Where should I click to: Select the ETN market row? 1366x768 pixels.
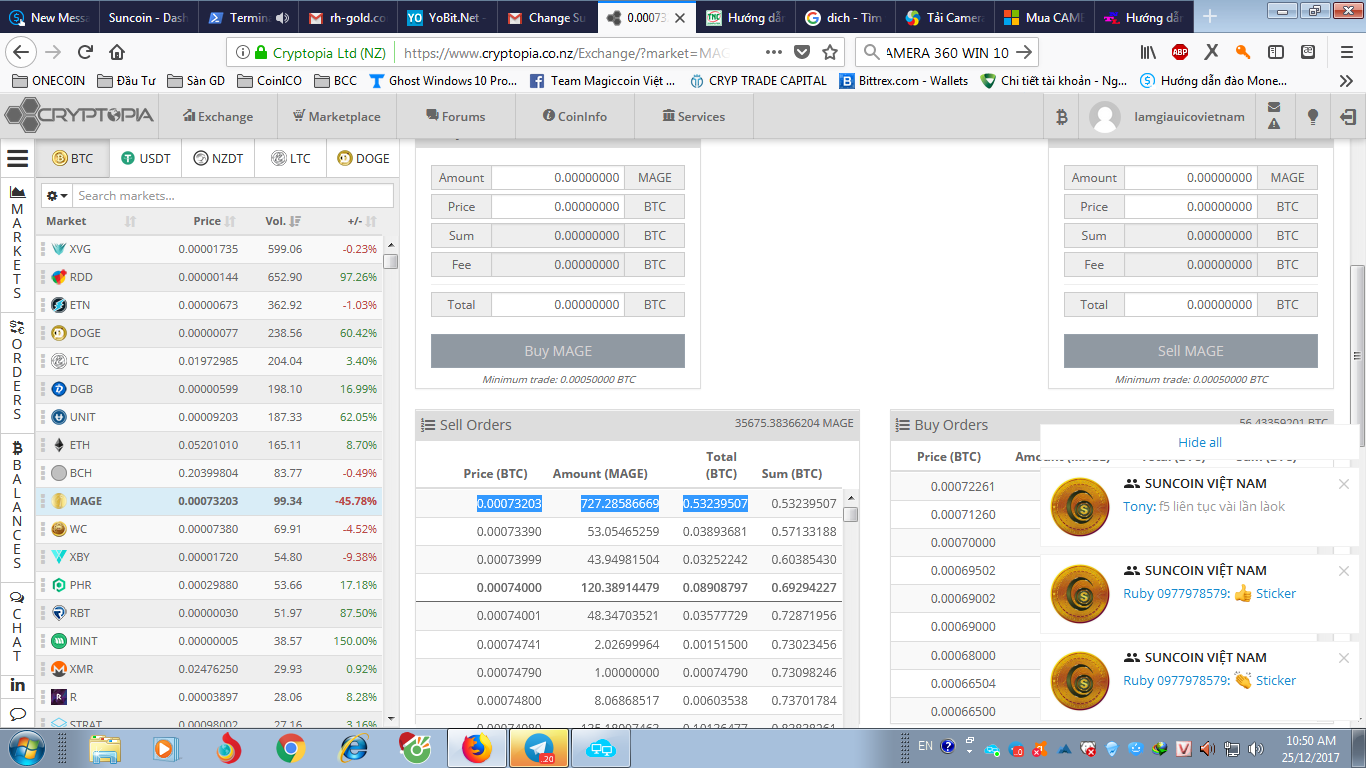(x=210, y=305)
